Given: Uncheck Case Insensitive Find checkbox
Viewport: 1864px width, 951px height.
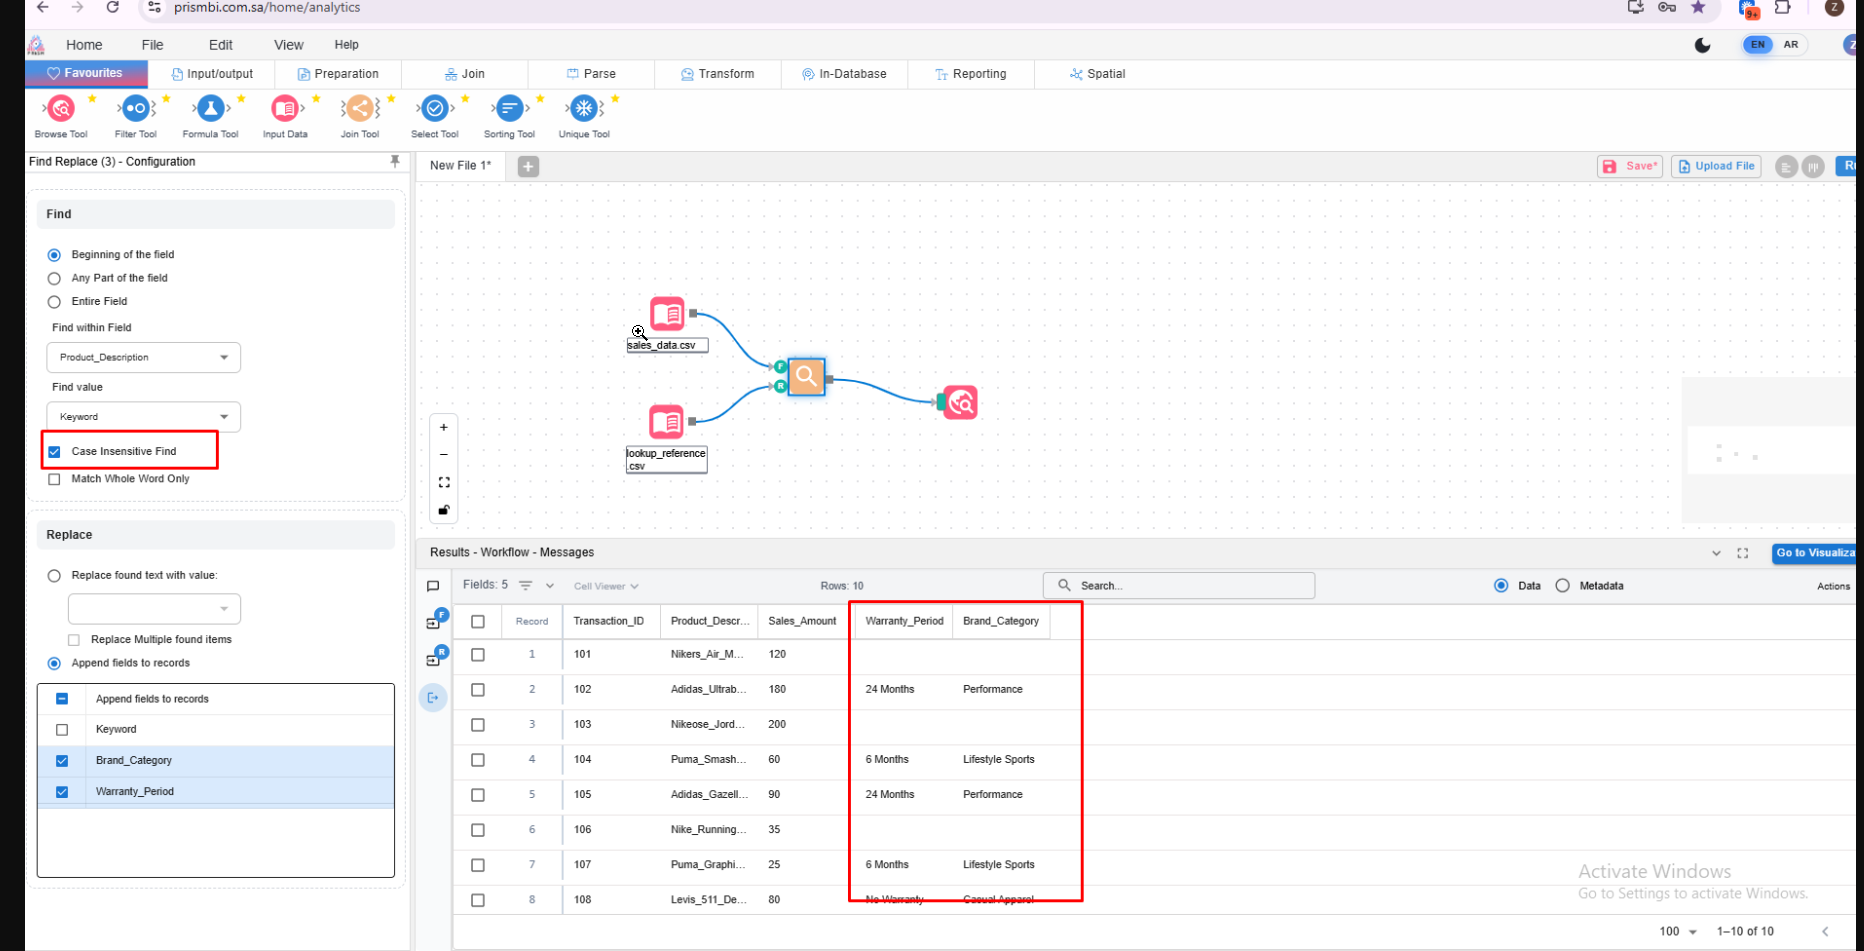Looking at the screenshot, I should pos(55,452).
